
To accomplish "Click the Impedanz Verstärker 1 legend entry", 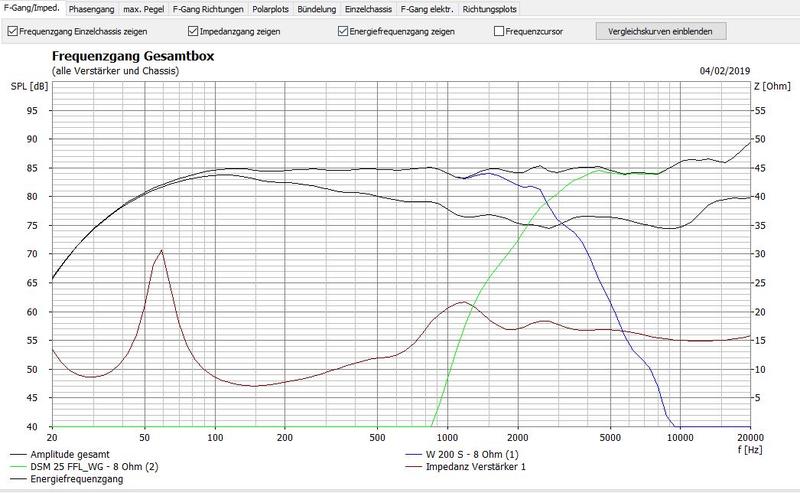I will (465, 466).
